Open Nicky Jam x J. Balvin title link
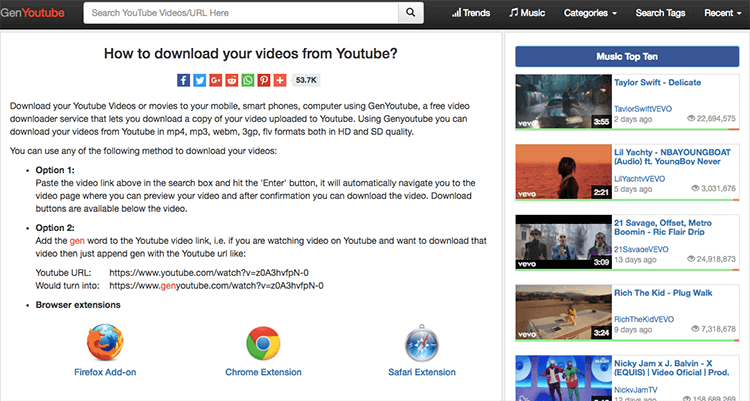 (672, 368)
